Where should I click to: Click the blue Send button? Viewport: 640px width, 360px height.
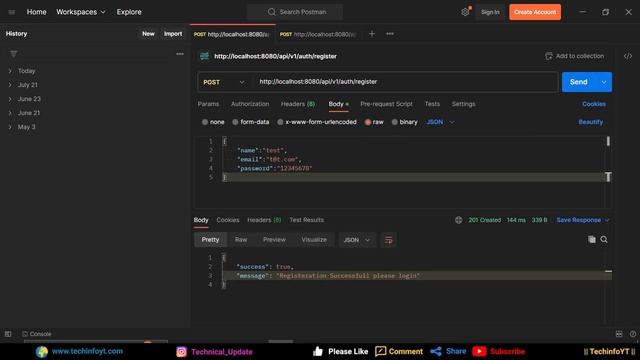[579, 82]
